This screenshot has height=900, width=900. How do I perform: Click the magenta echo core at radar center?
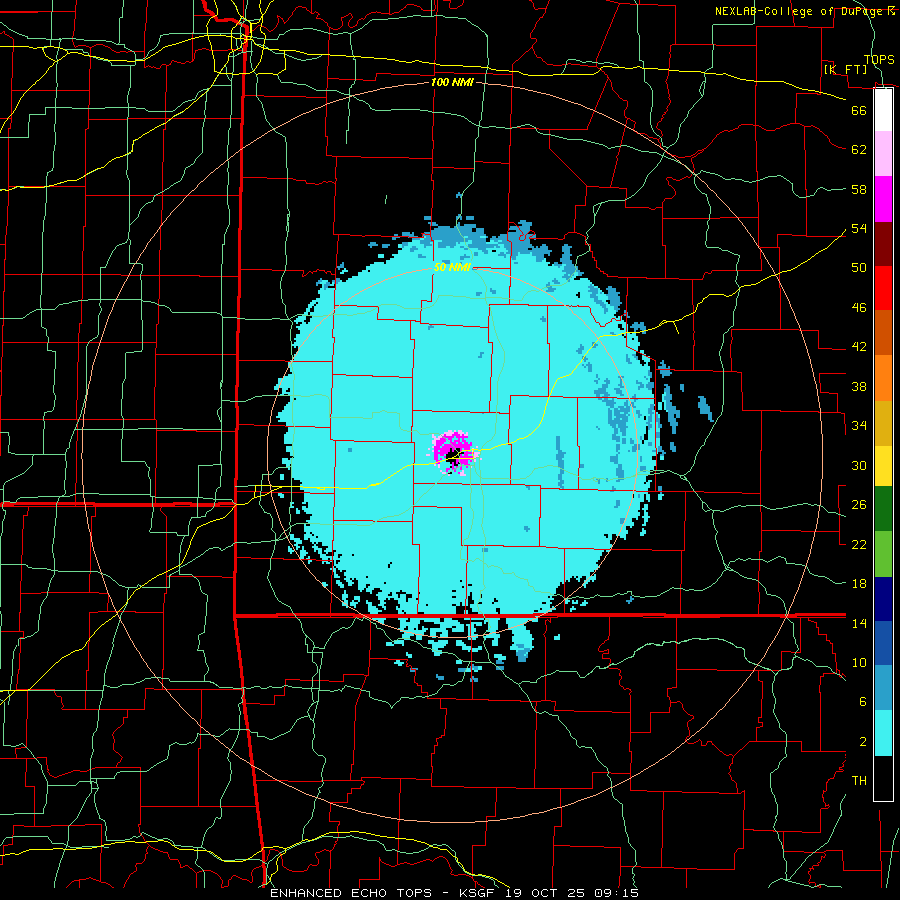(453, 452)
